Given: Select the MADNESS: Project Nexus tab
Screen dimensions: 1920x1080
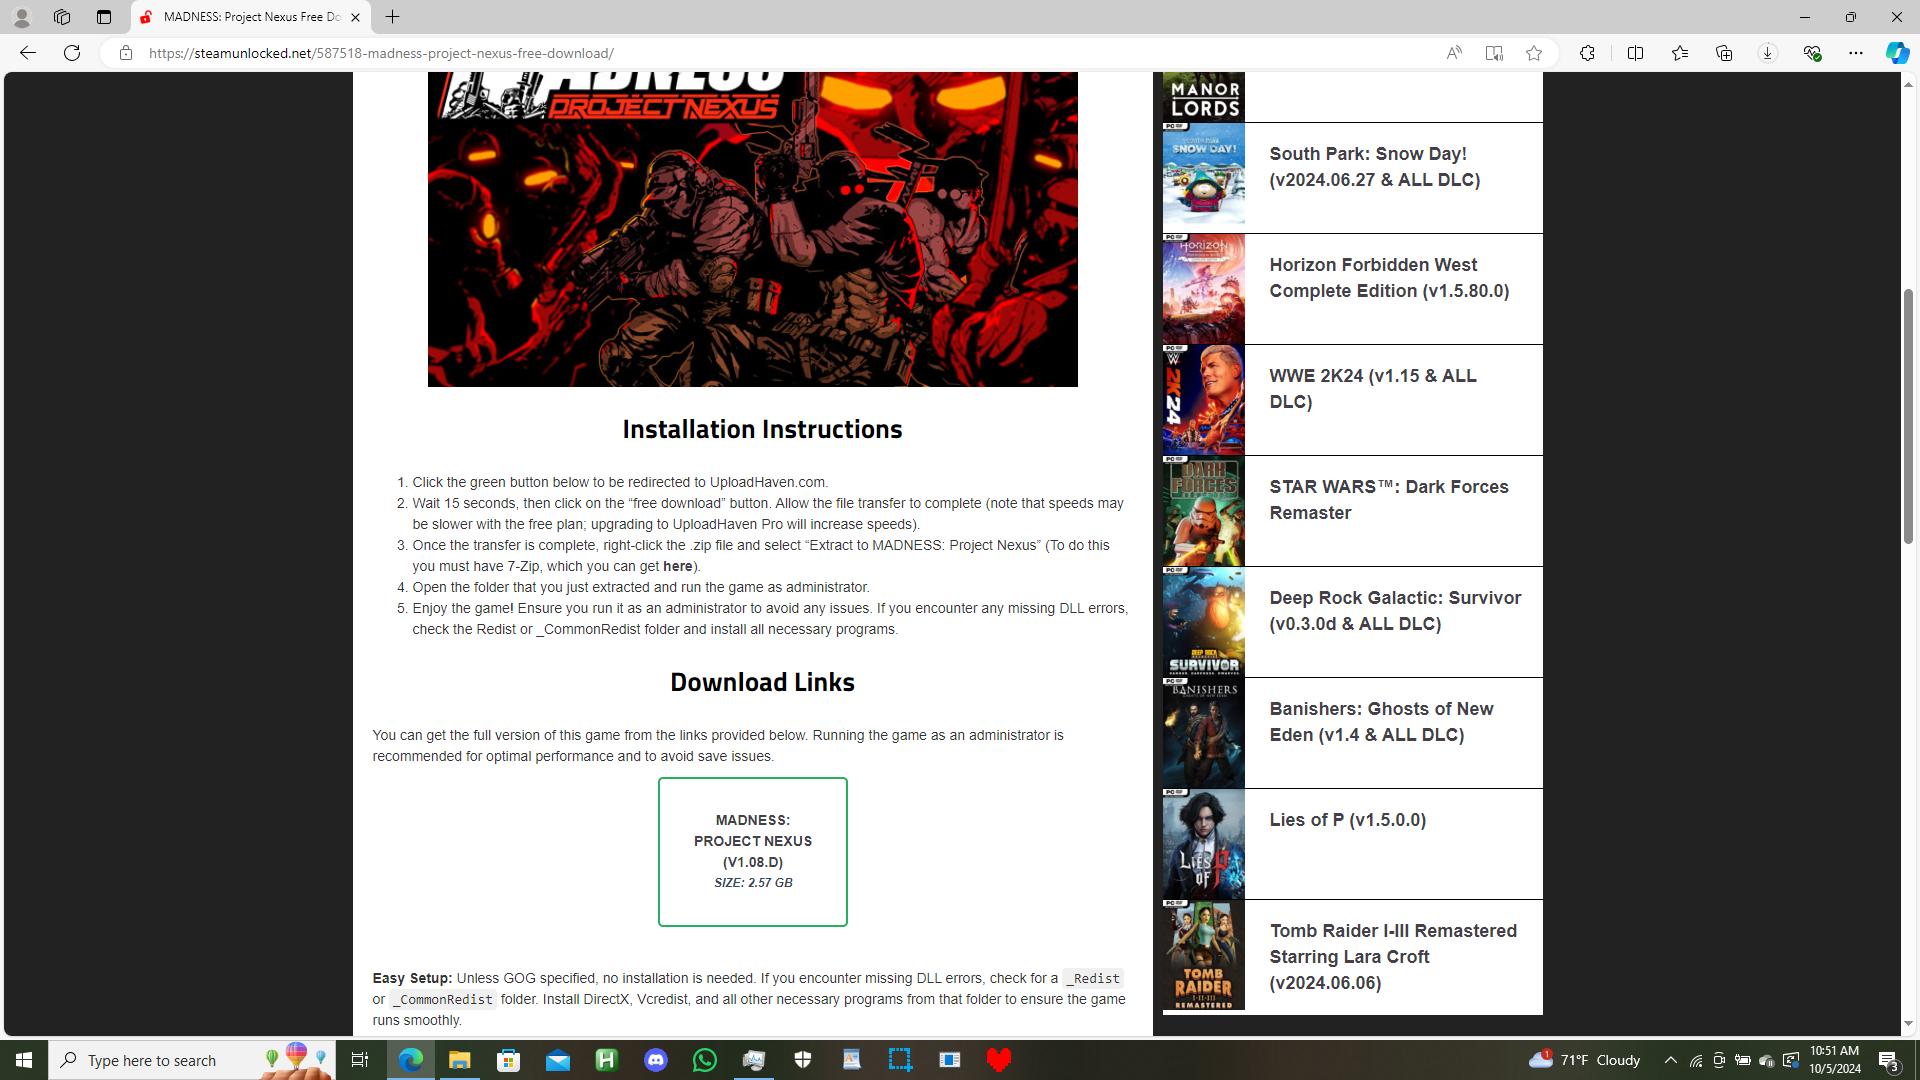Looking at the screenshot, I should point(250,17).
